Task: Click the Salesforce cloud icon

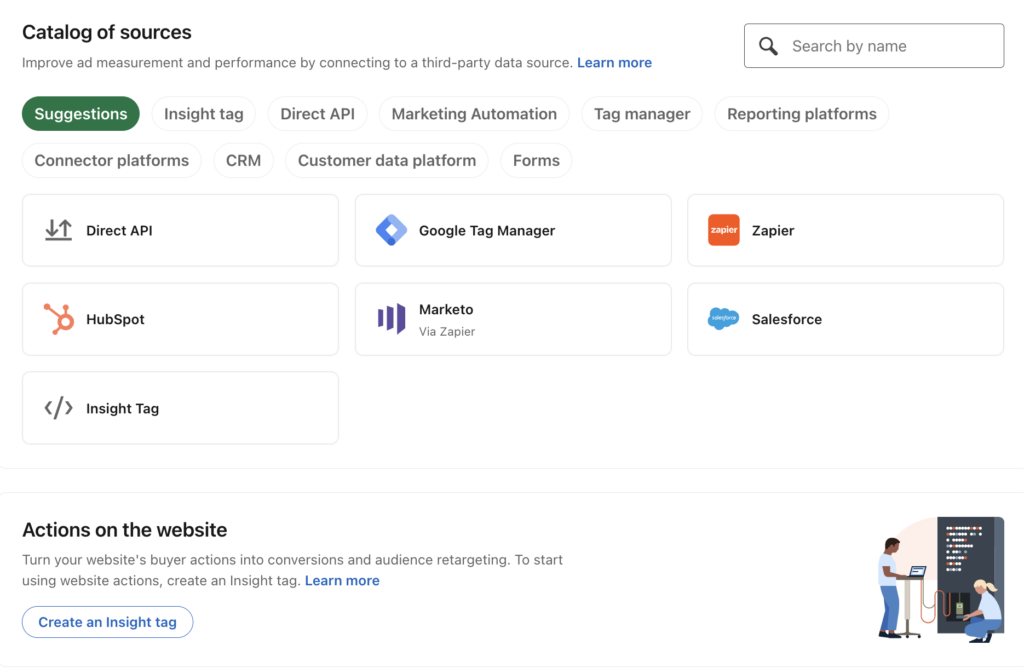Action: coord(724,319)
